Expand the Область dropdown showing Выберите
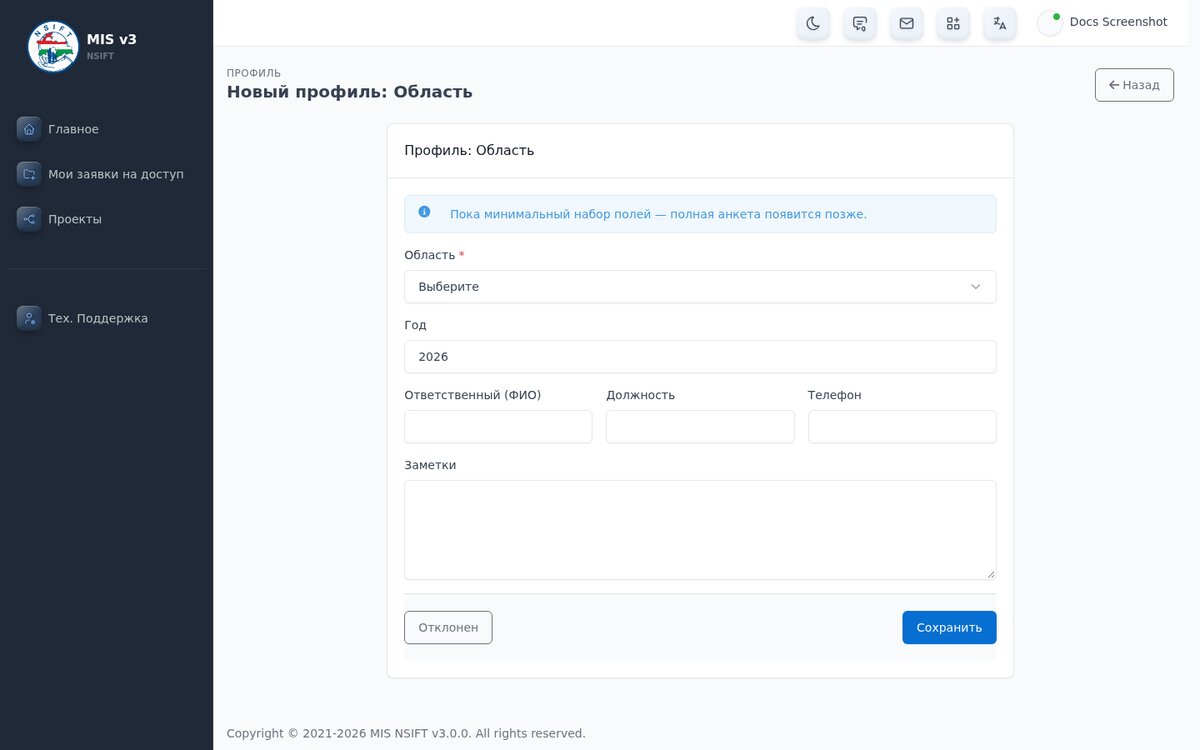This screenshot has height=750, width=1200. point(700,287)
